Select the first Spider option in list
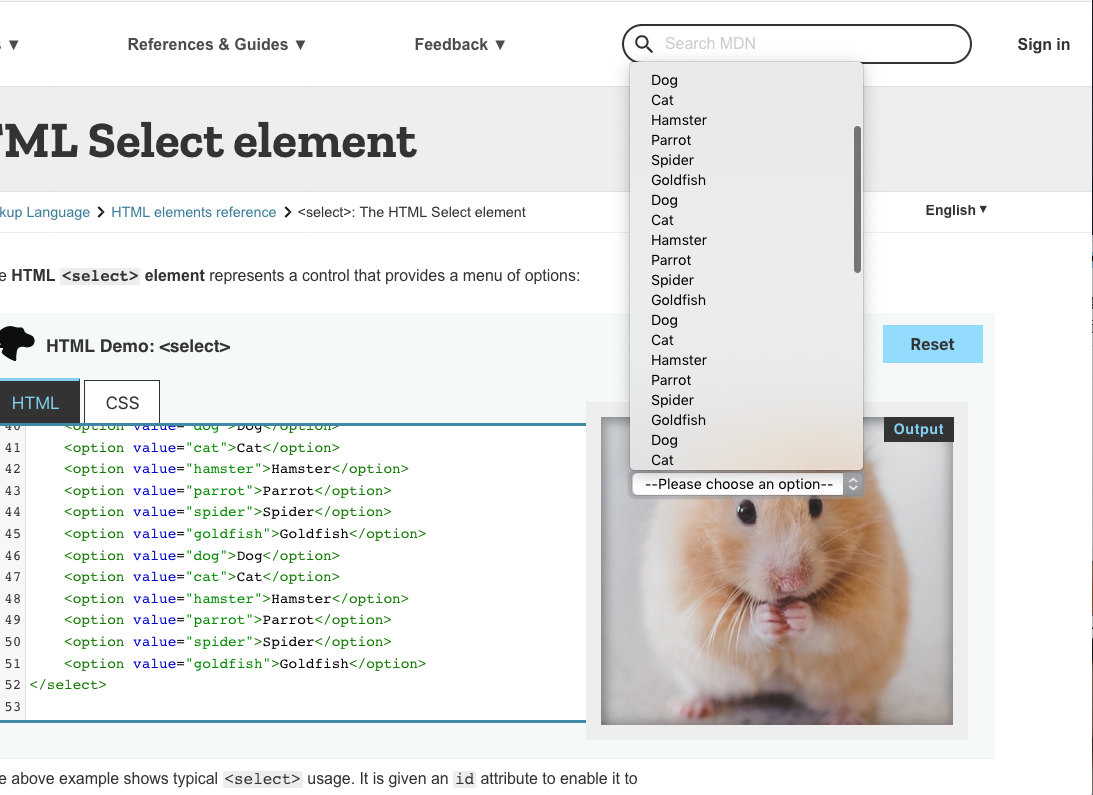The height and width of the screenshot is (795, 1093). 673,160
